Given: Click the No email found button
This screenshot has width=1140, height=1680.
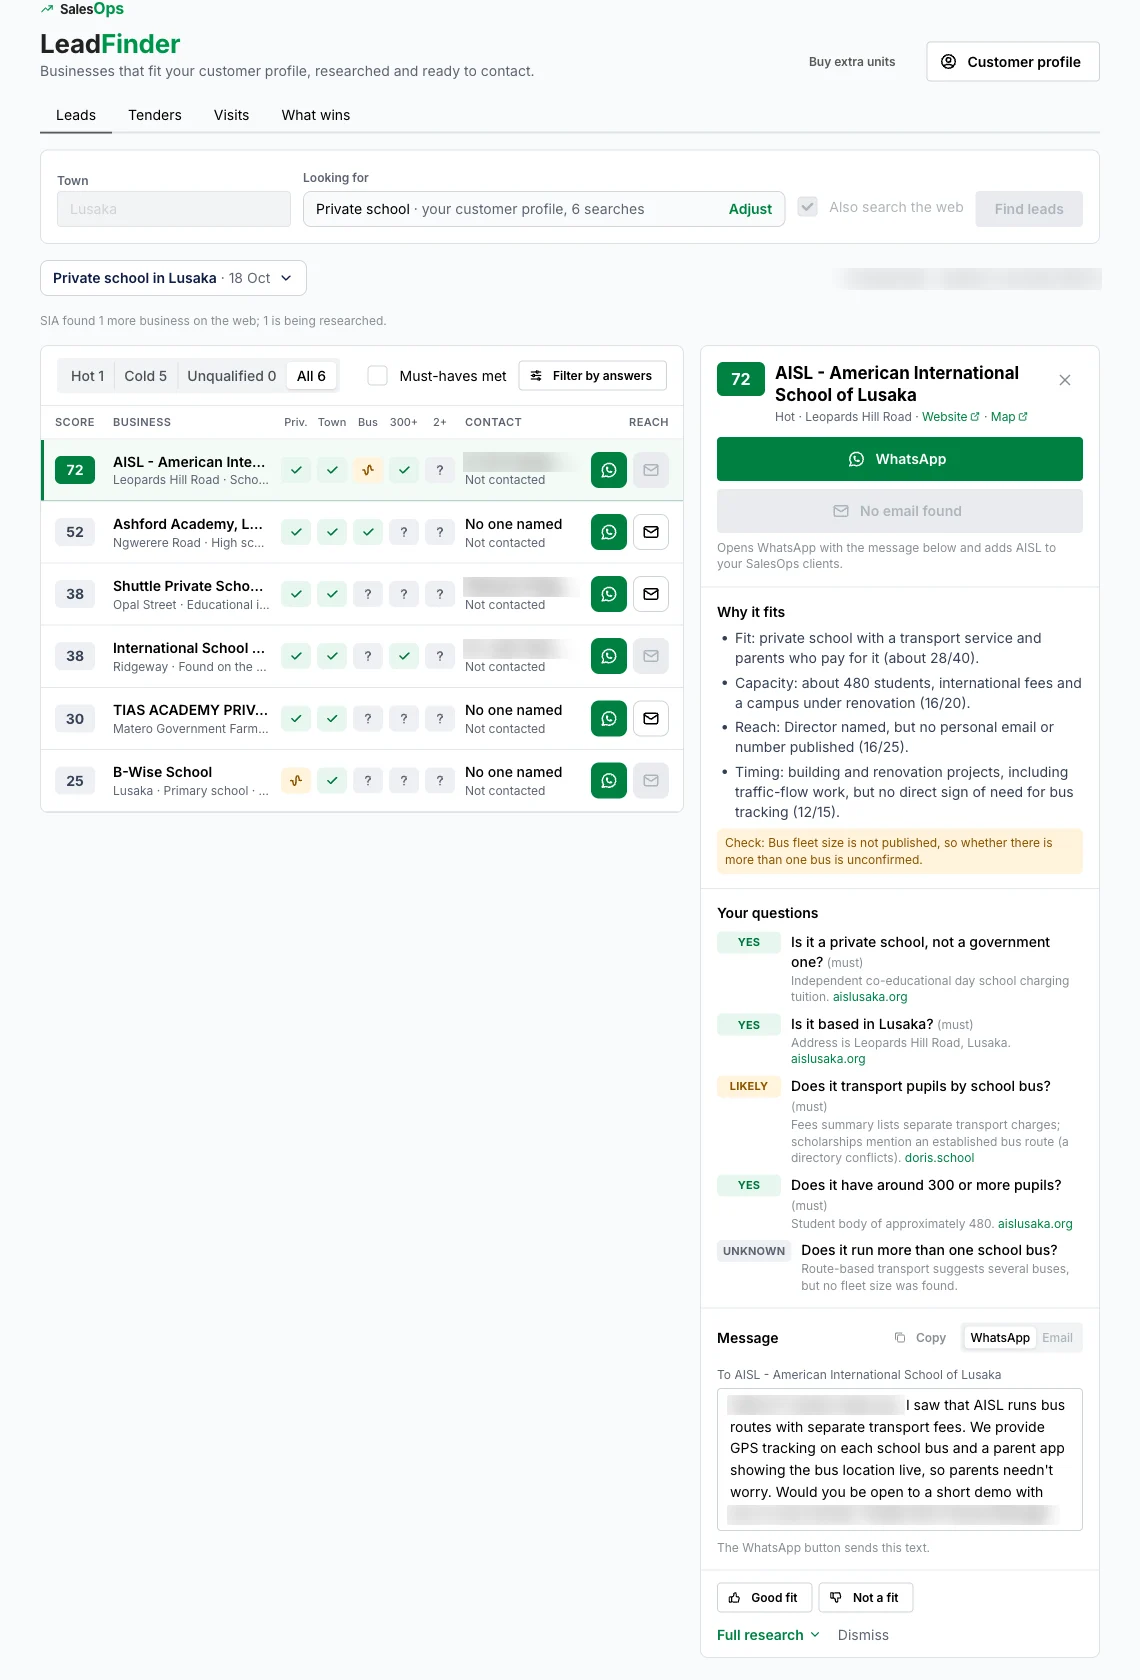Looking at the screenshot, I should 900,511.
